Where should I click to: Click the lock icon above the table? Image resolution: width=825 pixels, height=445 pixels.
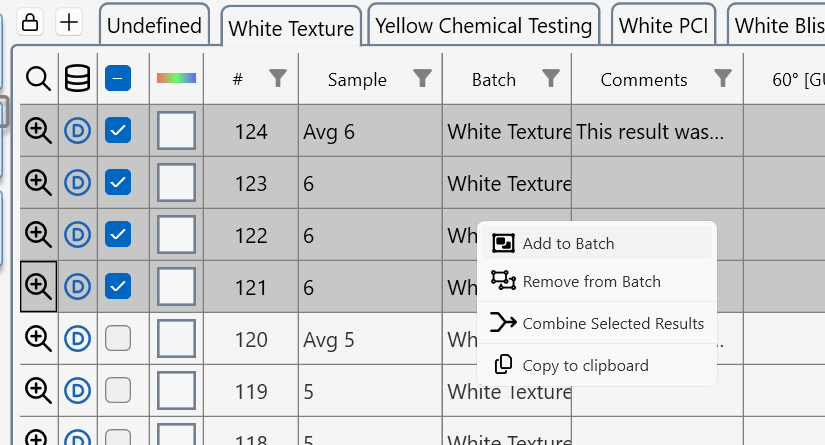tap(31, 22)
